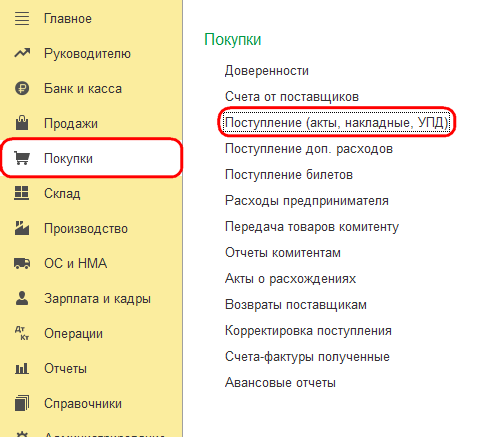This screenshot has width=485, height=437.
Task: Open Счета от поставщиков
Action: 292,97
